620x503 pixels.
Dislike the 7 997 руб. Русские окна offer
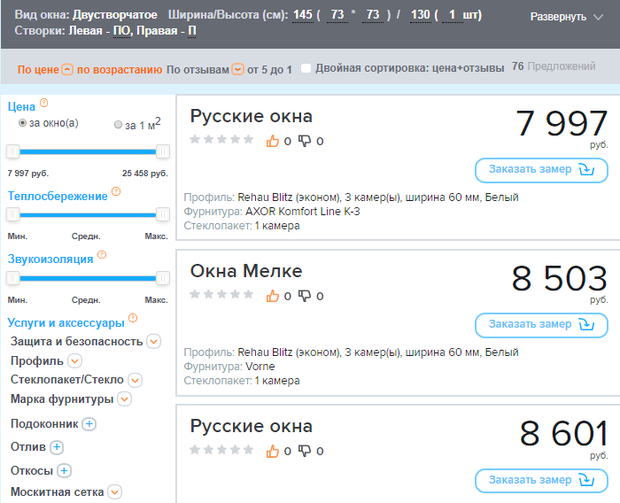304,141
